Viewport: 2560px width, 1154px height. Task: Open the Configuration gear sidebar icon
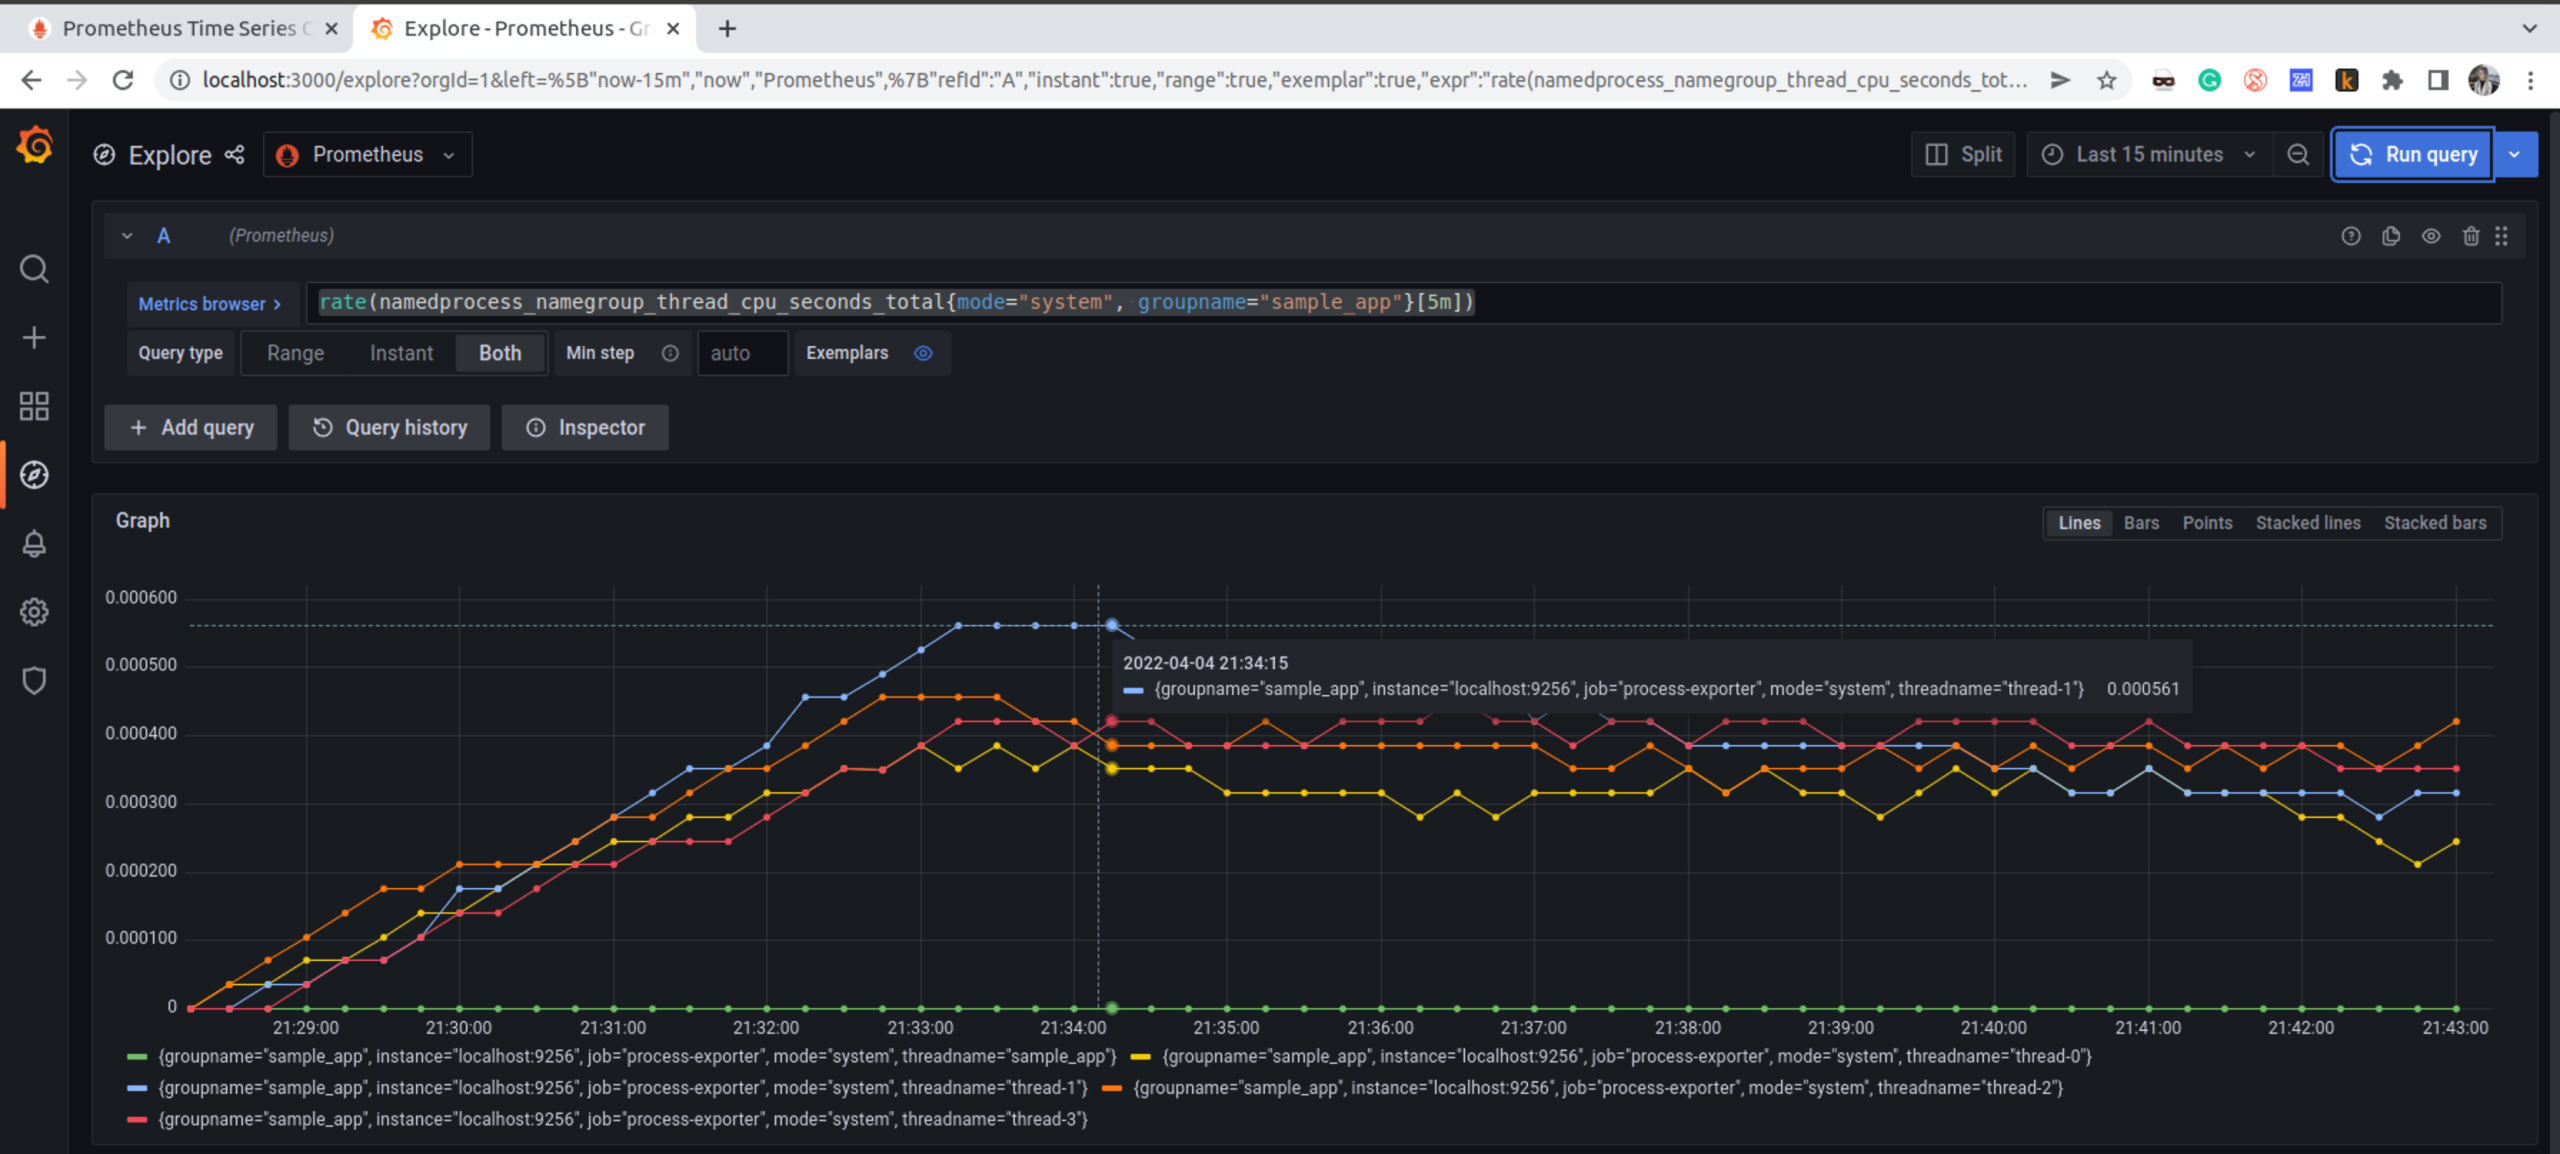(x=34, y=612)
